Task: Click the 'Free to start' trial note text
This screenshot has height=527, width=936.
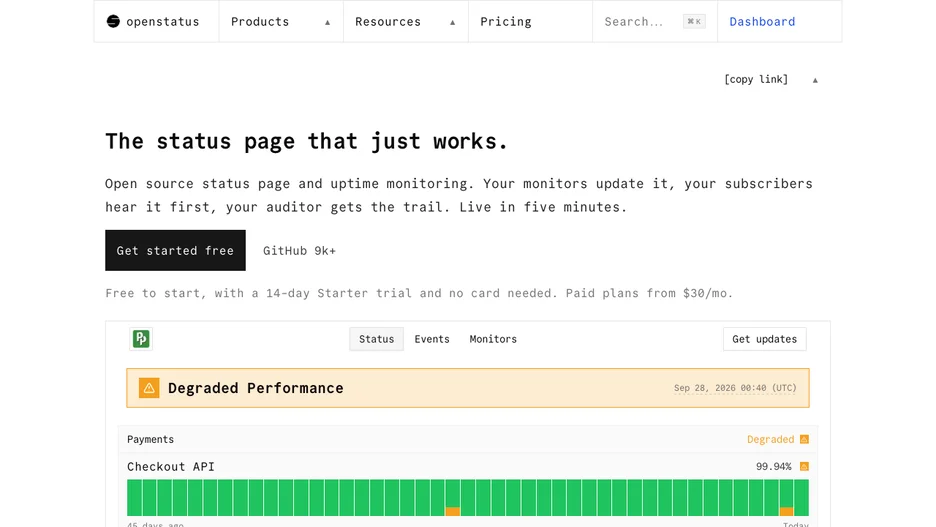Action: [419, 293]
